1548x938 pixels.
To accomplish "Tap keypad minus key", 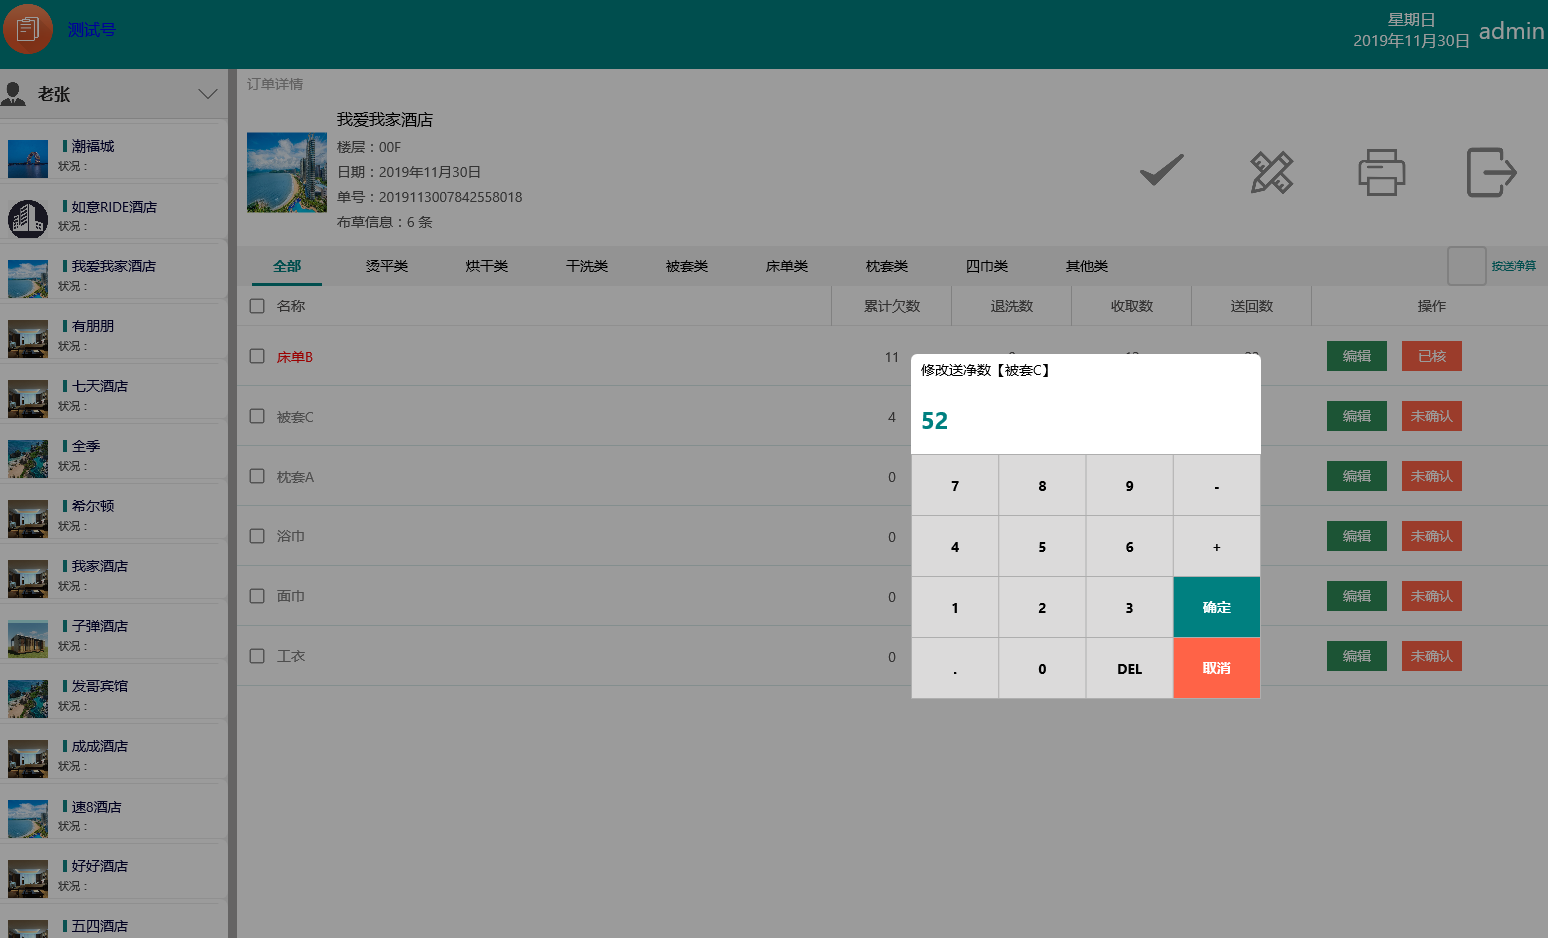I will [1216, 486].
